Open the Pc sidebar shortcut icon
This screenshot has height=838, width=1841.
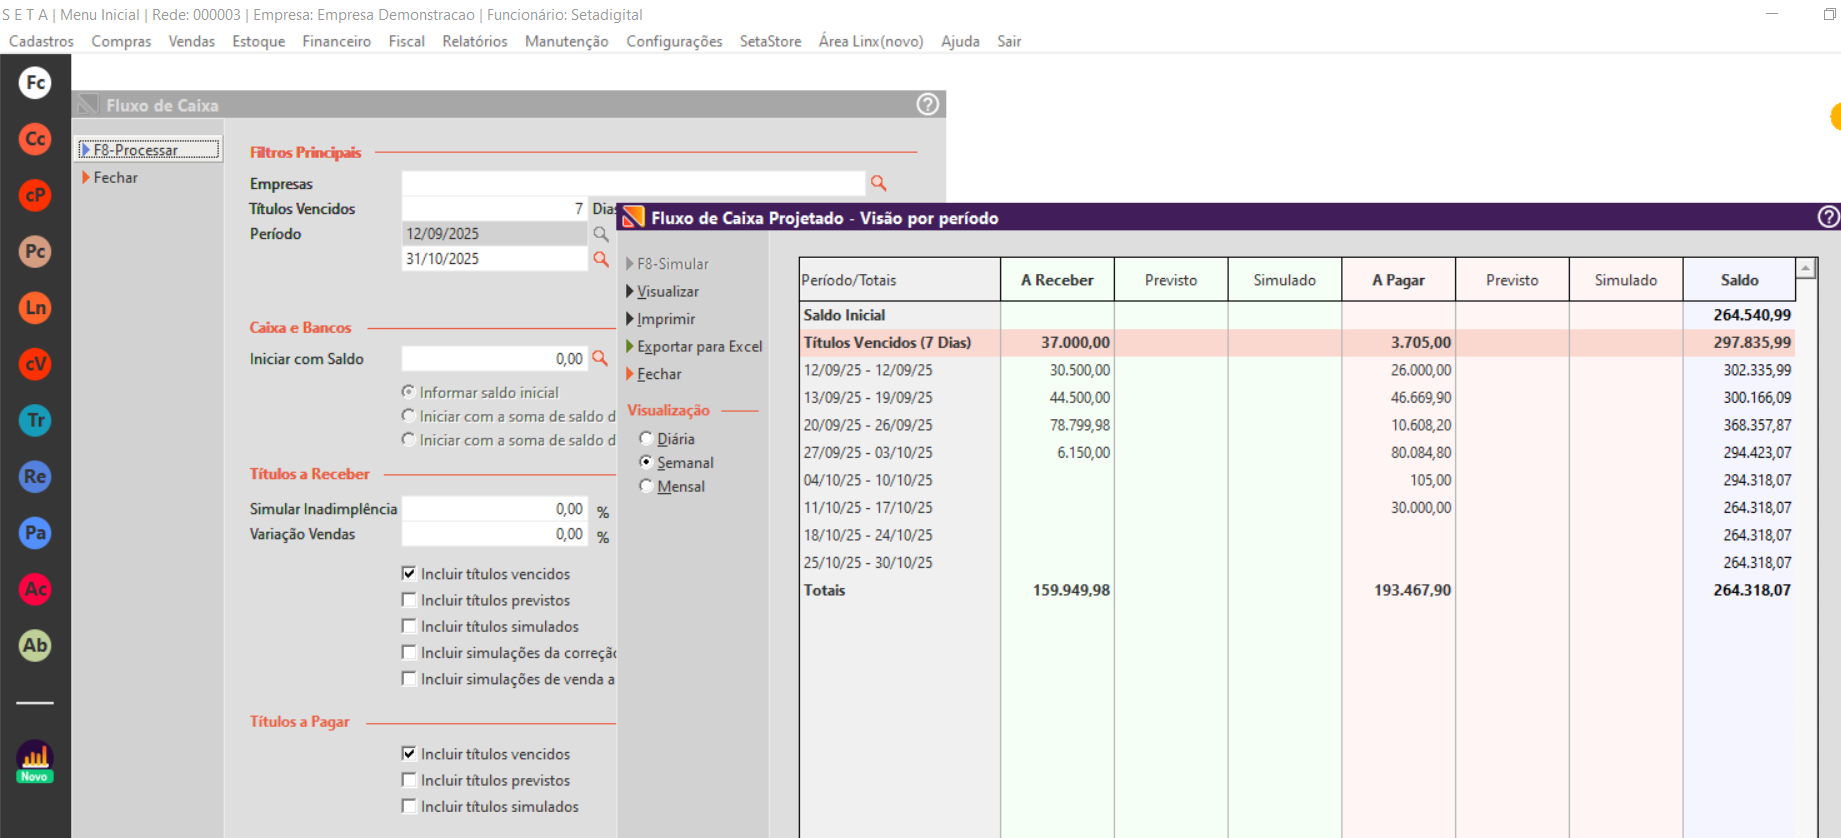[35, 252]
